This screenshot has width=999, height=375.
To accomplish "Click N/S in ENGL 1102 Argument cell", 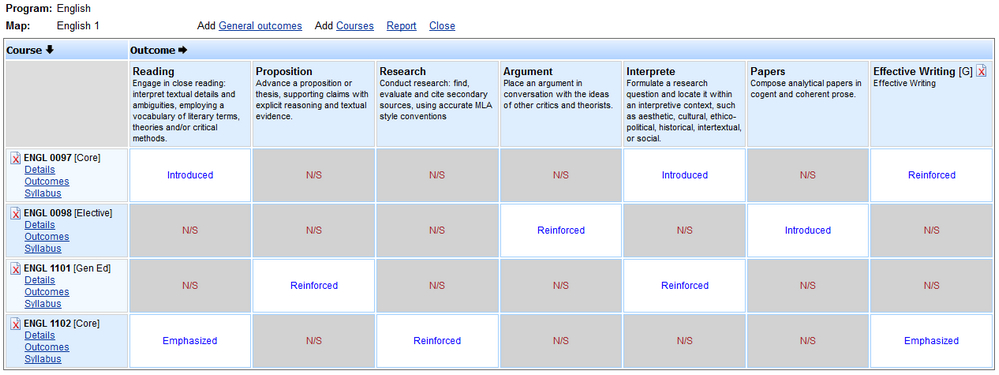I will (x=561, y=341).
